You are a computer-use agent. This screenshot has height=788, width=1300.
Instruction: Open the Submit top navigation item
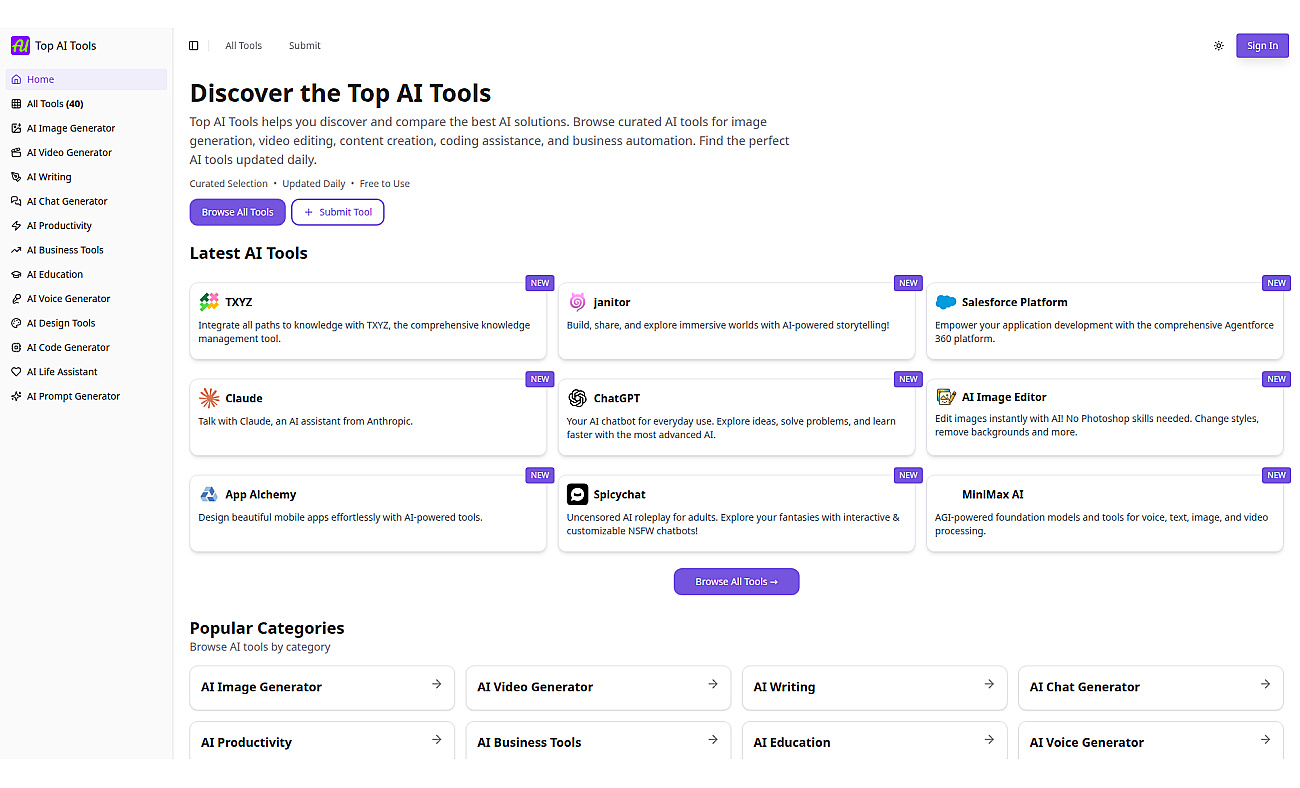pyautogui.click(x=305, y=46)
